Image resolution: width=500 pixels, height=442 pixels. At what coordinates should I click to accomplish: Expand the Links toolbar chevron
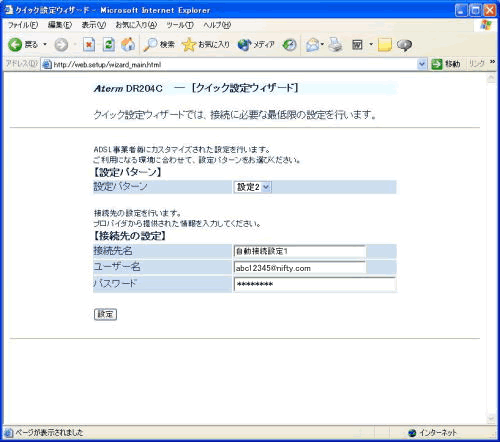point(492,62)
